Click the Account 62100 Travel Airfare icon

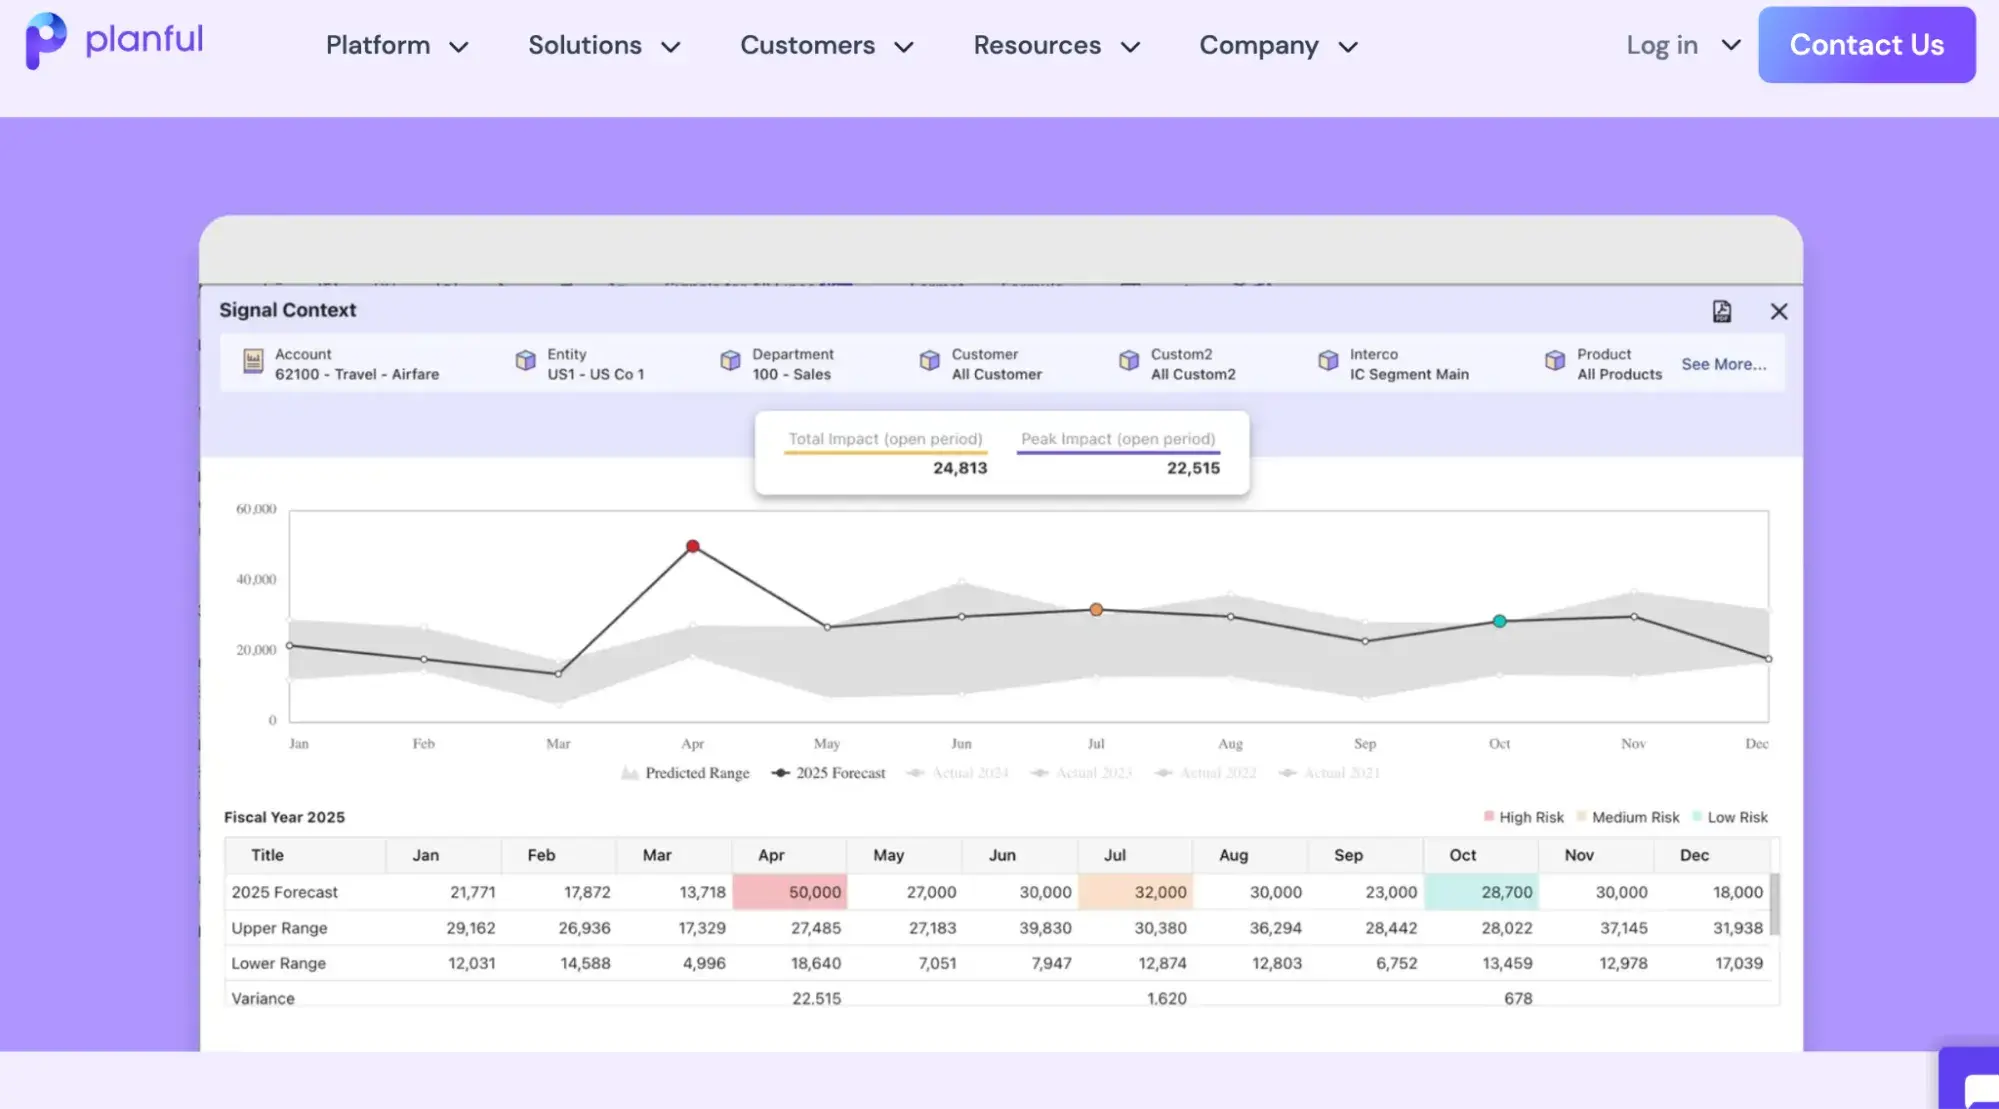pos(253,362)
